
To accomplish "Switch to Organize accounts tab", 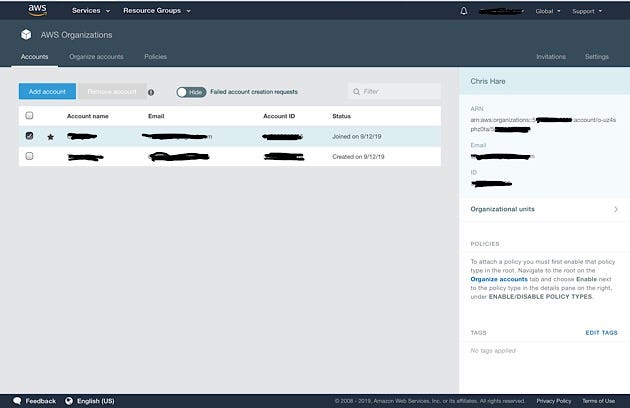I will point(96,57).
